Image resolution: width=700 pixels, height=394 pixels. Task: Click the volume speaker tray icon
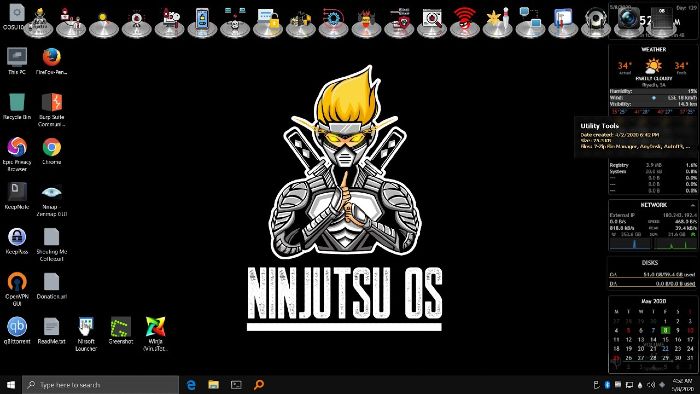pyautogui.click(x=651, y=385)
